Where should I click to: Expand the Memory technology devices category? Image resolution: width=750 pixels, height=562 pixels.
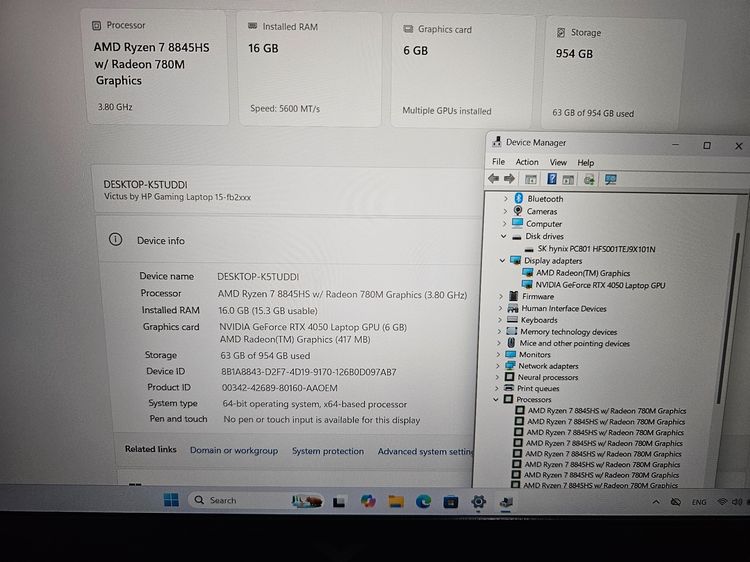(x=499, y=331)
